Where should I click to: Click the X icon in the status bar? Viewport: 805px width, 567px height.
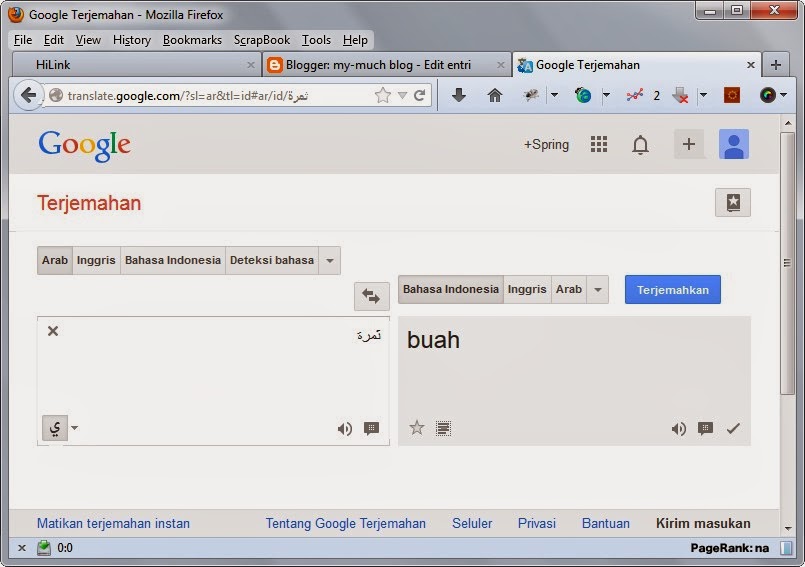pyautogui.click(x=22, y=548)
